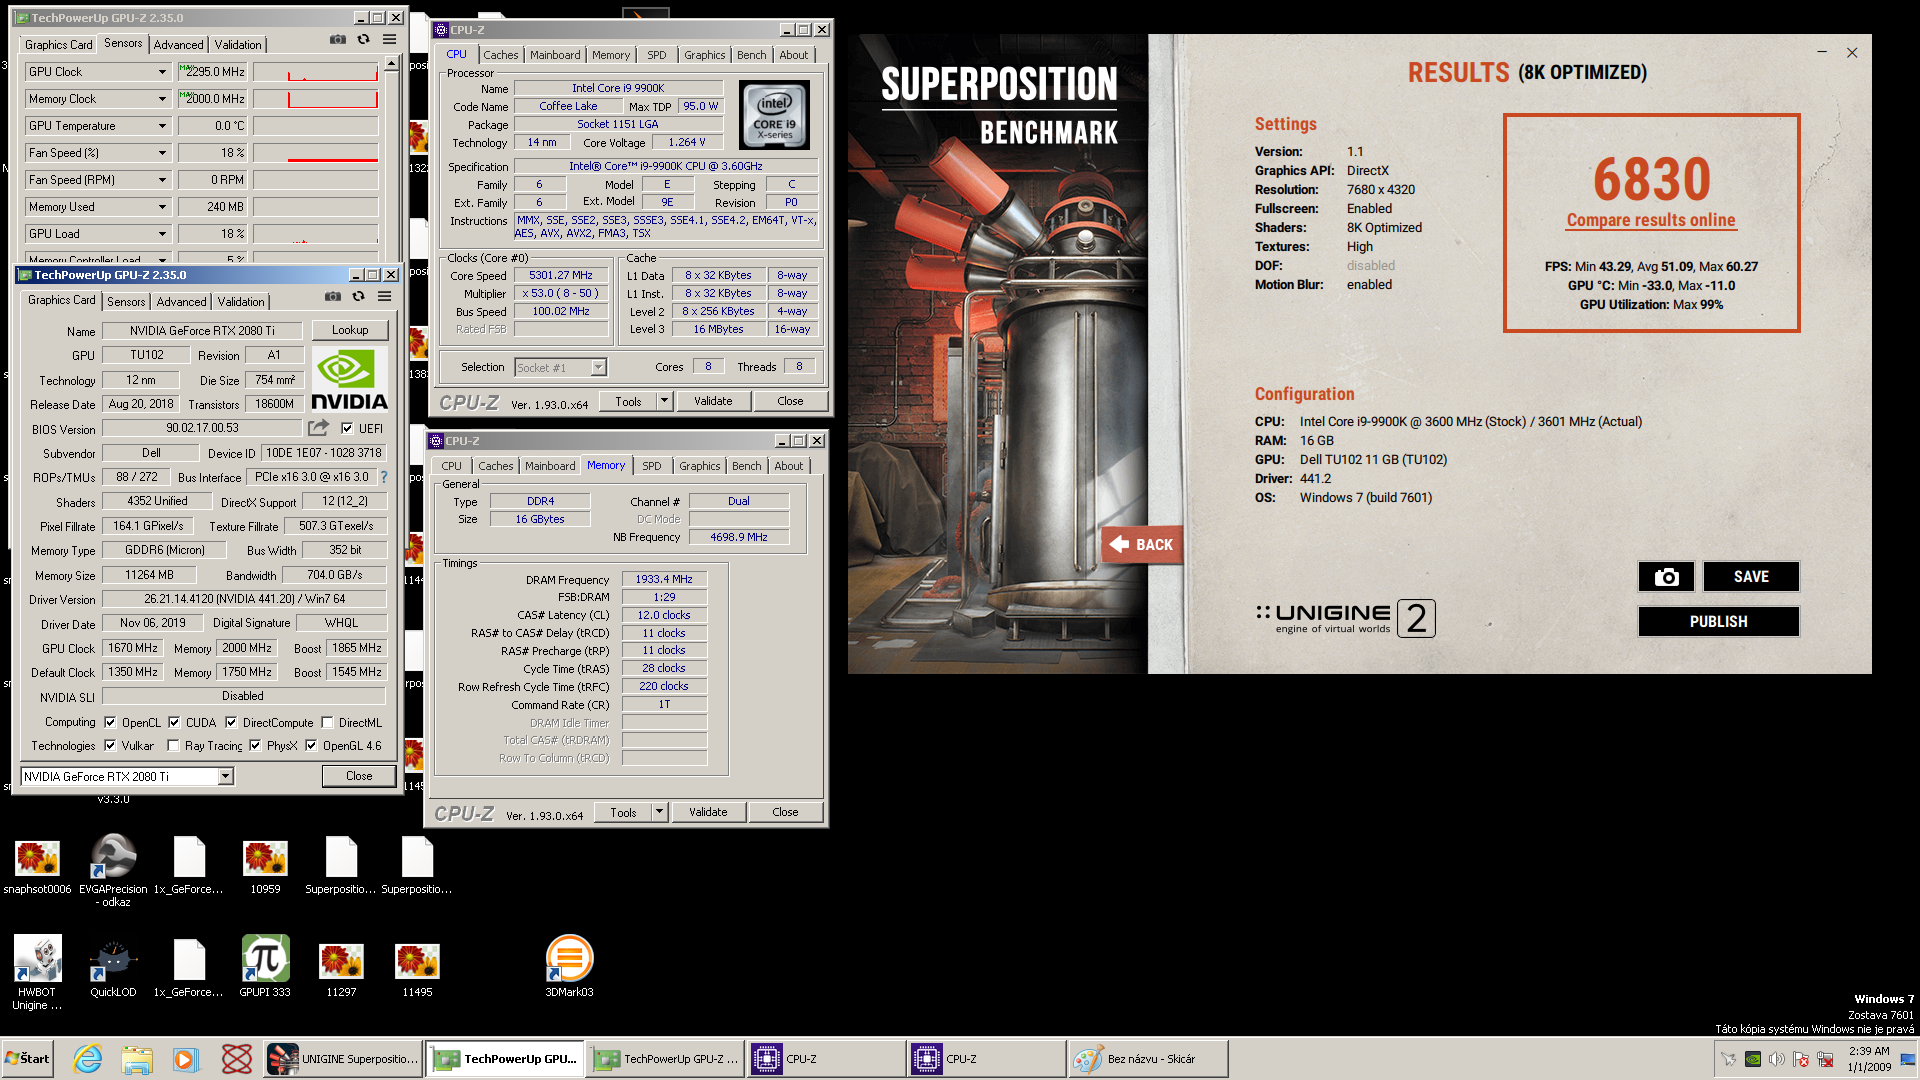Image resolution: width=1920 pixels, height=1080 pixels.
Task: Click the Lookup button in GPU-Z
Action: pos(350,330)
